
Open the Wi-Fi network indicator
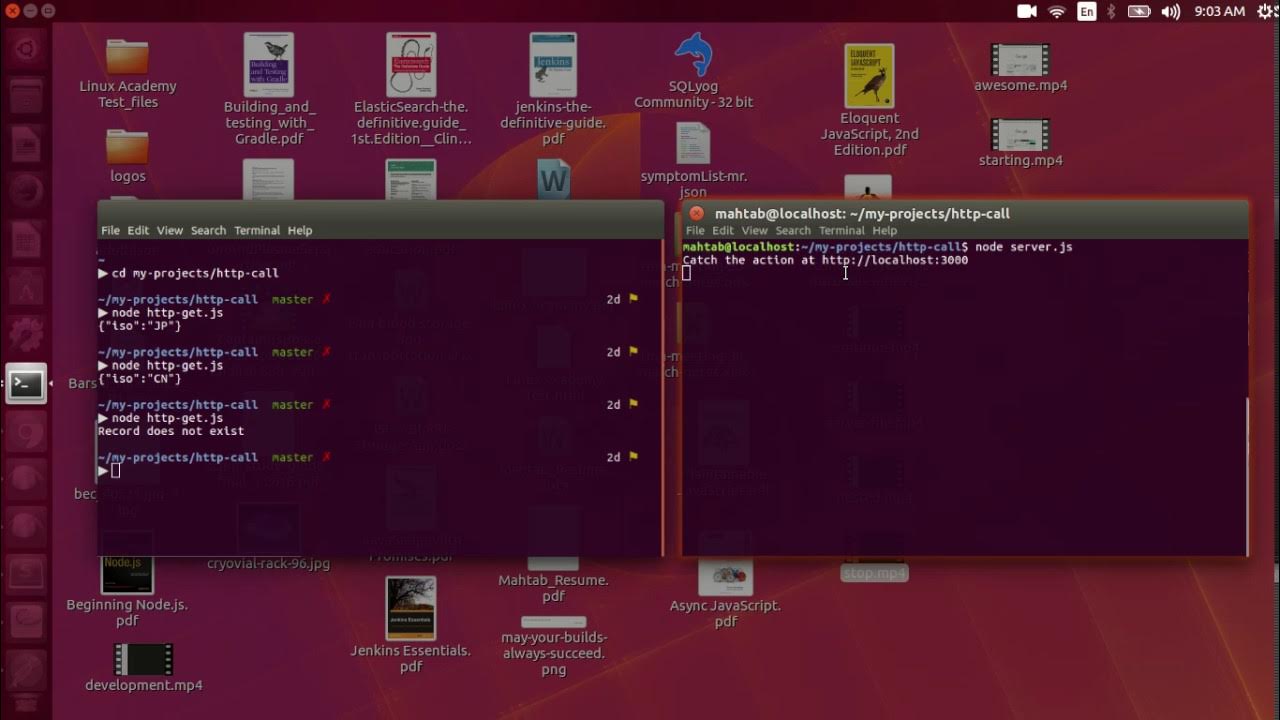pyautogui.click(x=1057, y=11)
